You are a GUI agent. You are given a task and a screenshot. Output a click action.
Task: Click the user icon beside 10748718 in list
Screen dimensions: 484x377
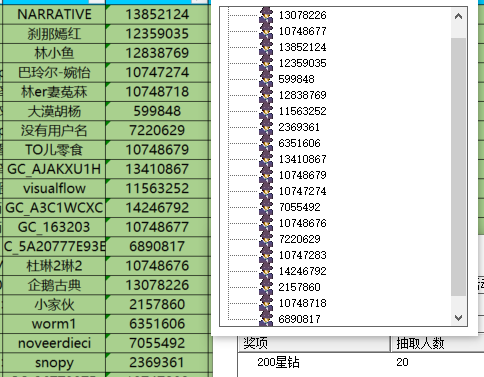coord(266,303)
